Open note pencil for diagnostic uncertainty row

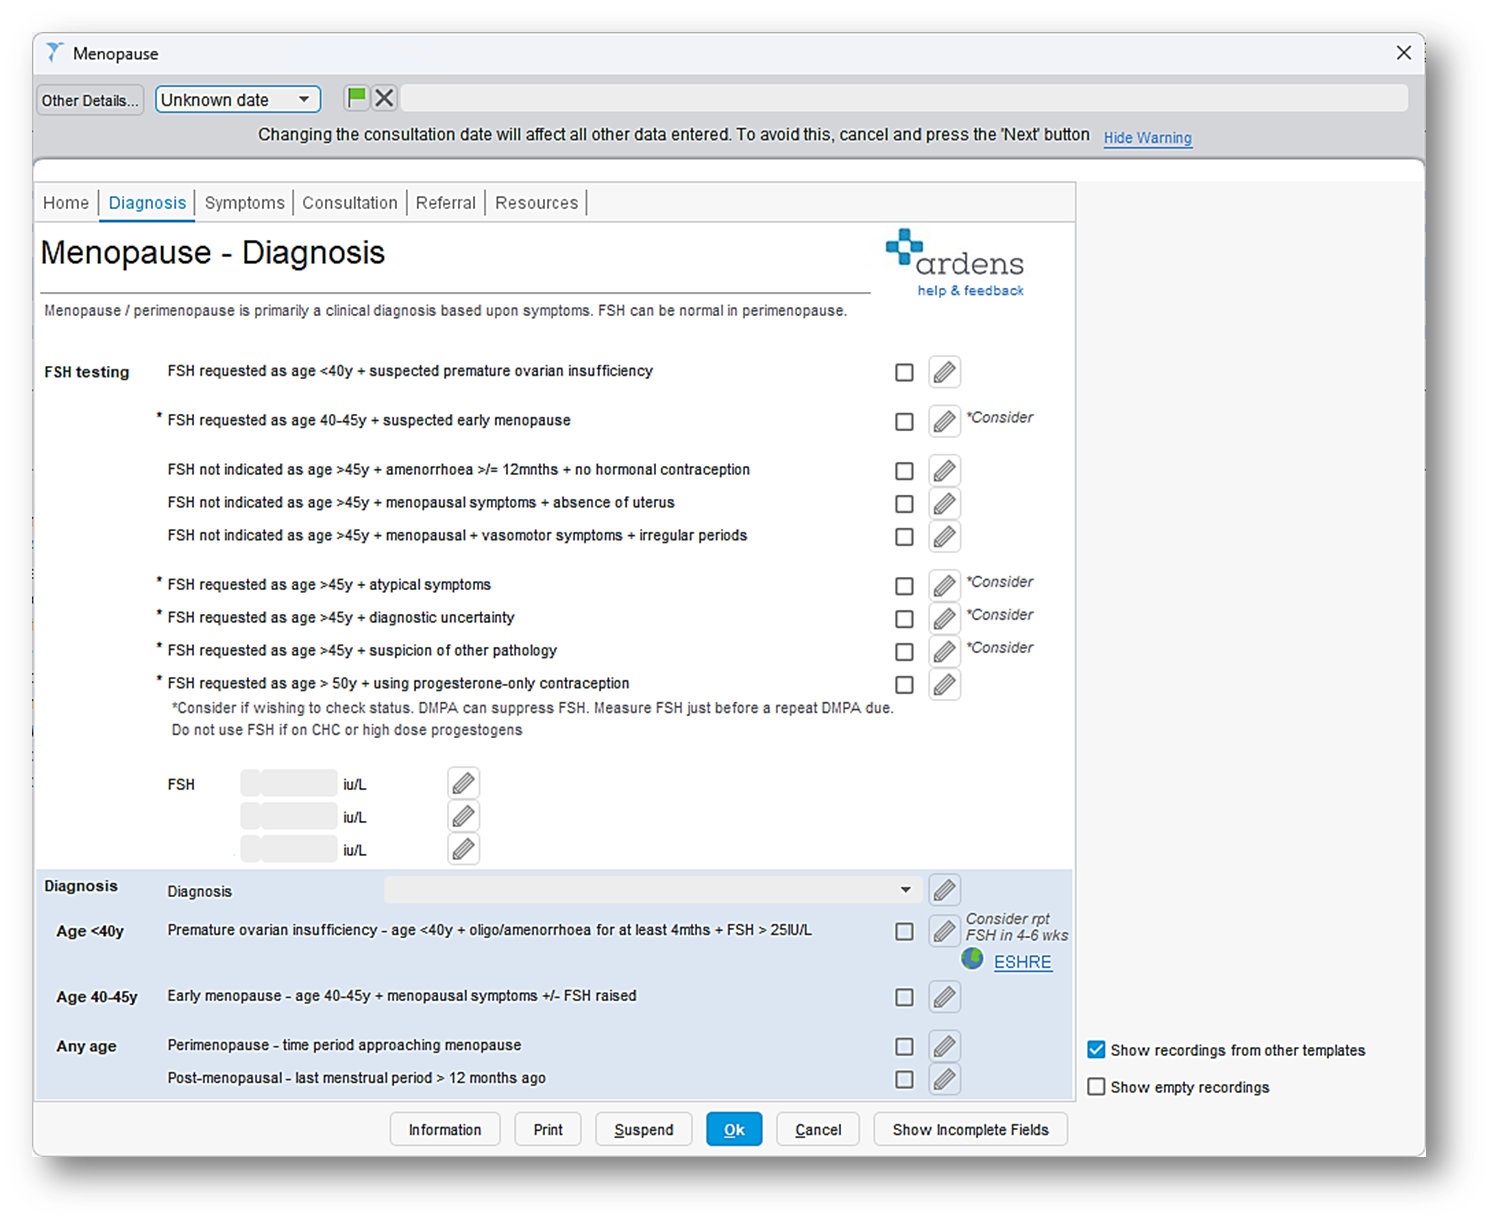coord(944,618)
